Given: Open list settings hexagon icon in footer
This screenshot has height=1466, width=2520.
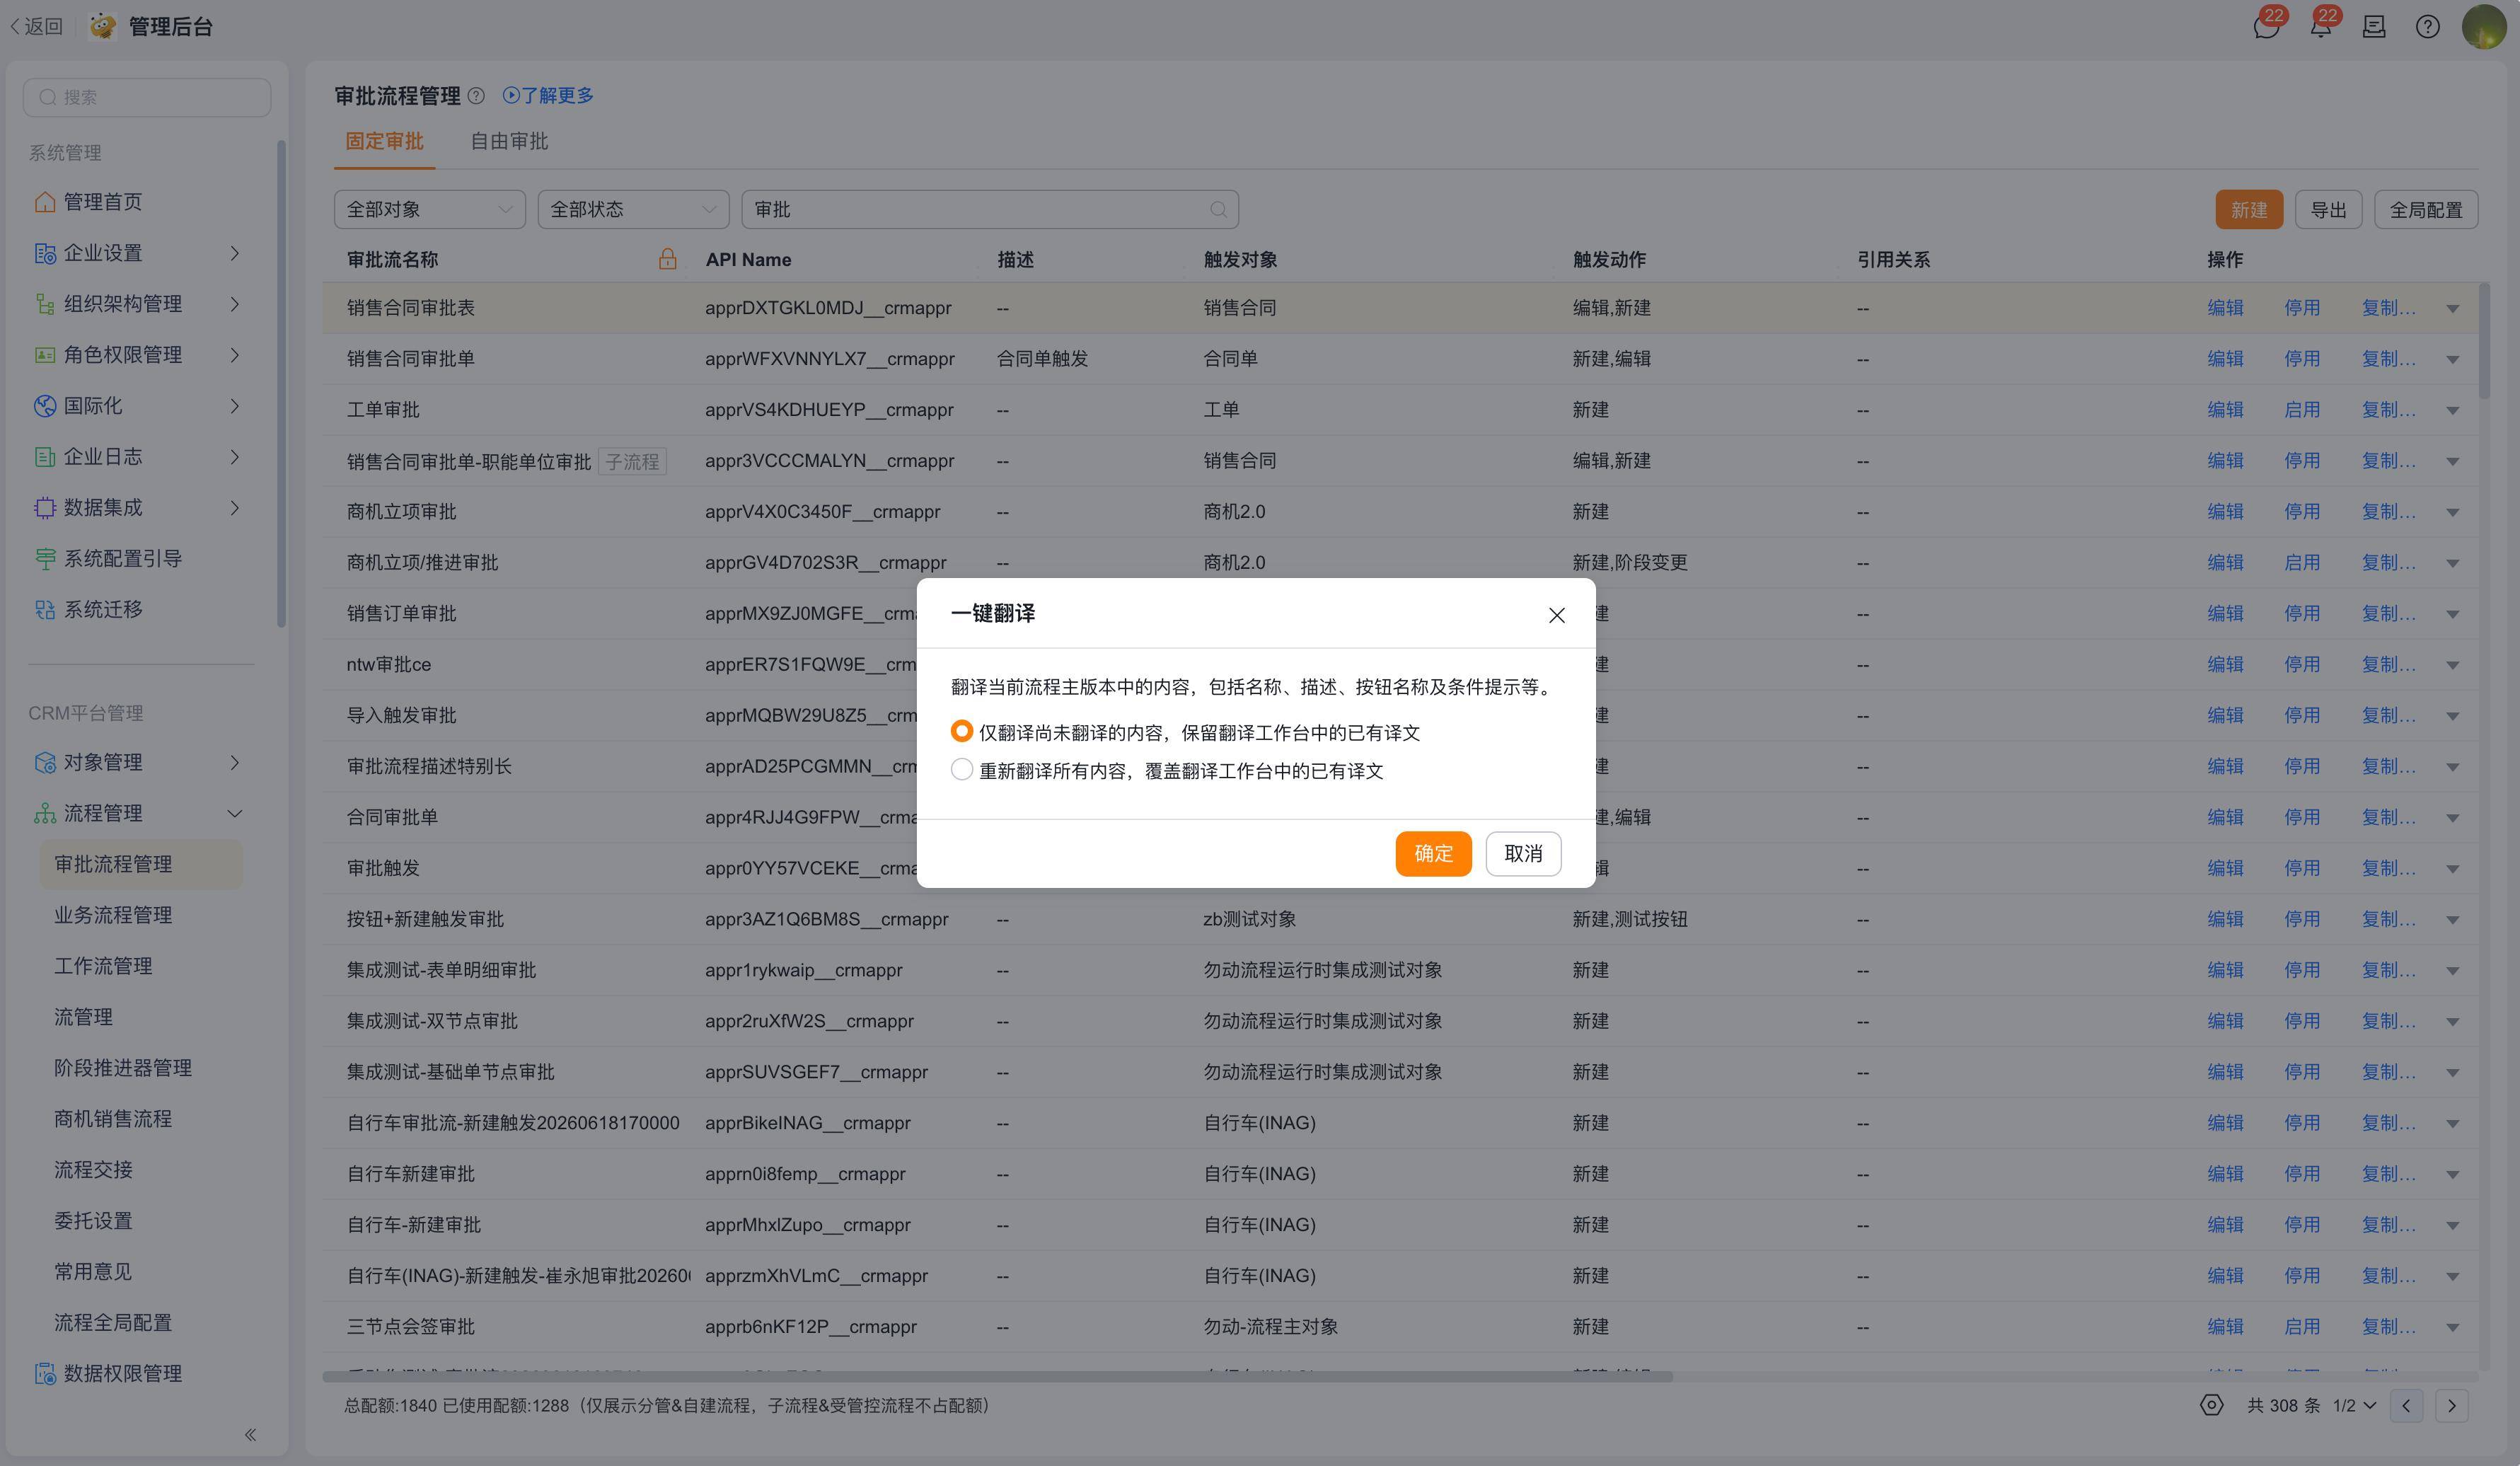Looking at the screenshot, I should [x=2211, y=1405].
